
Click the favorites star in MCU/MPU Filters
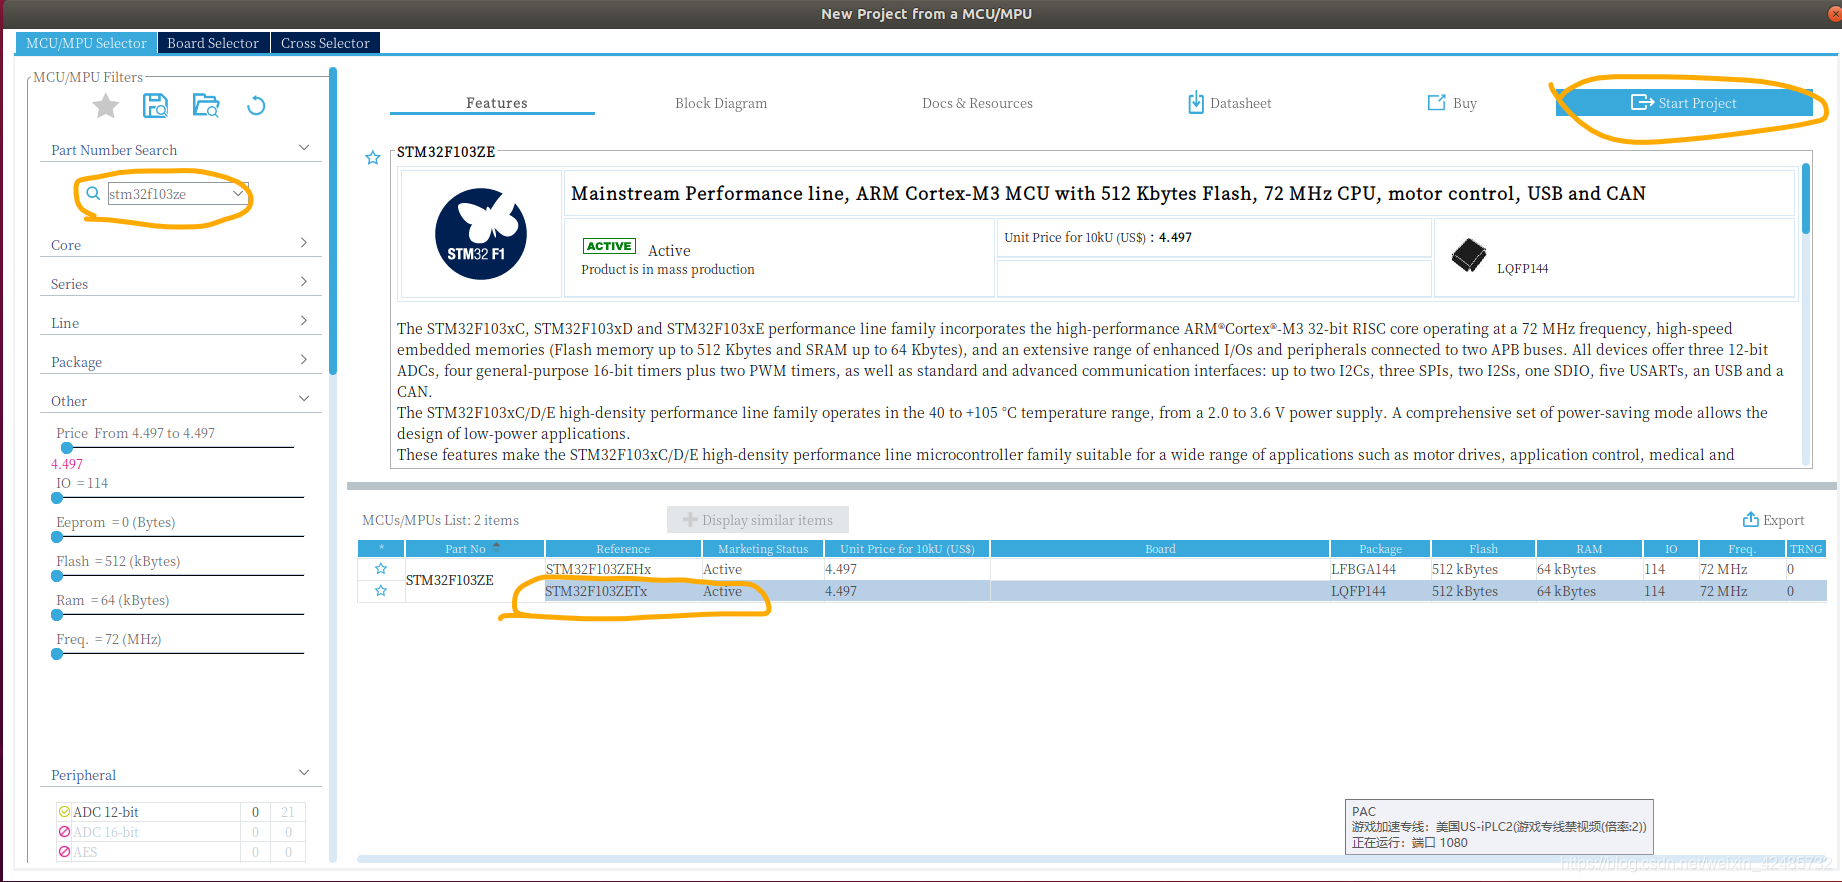pos(106,106)
